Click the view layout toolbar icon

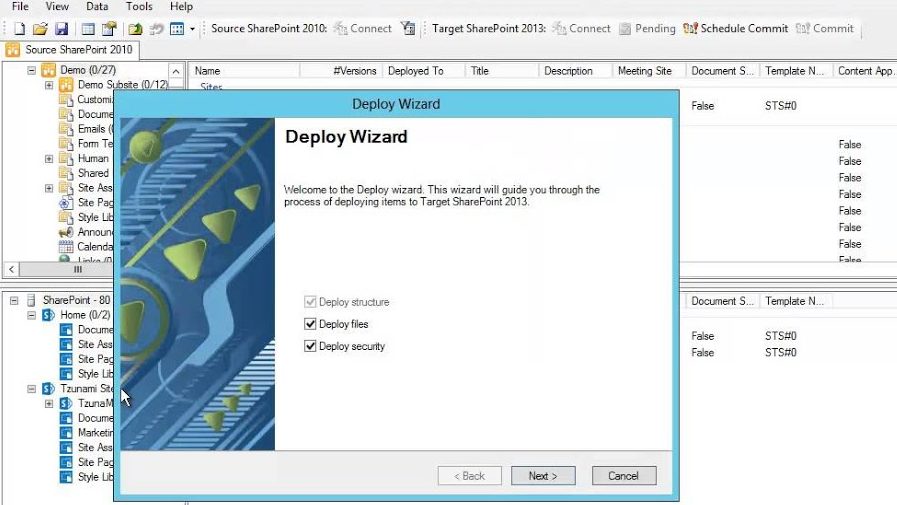pos(177,29)
